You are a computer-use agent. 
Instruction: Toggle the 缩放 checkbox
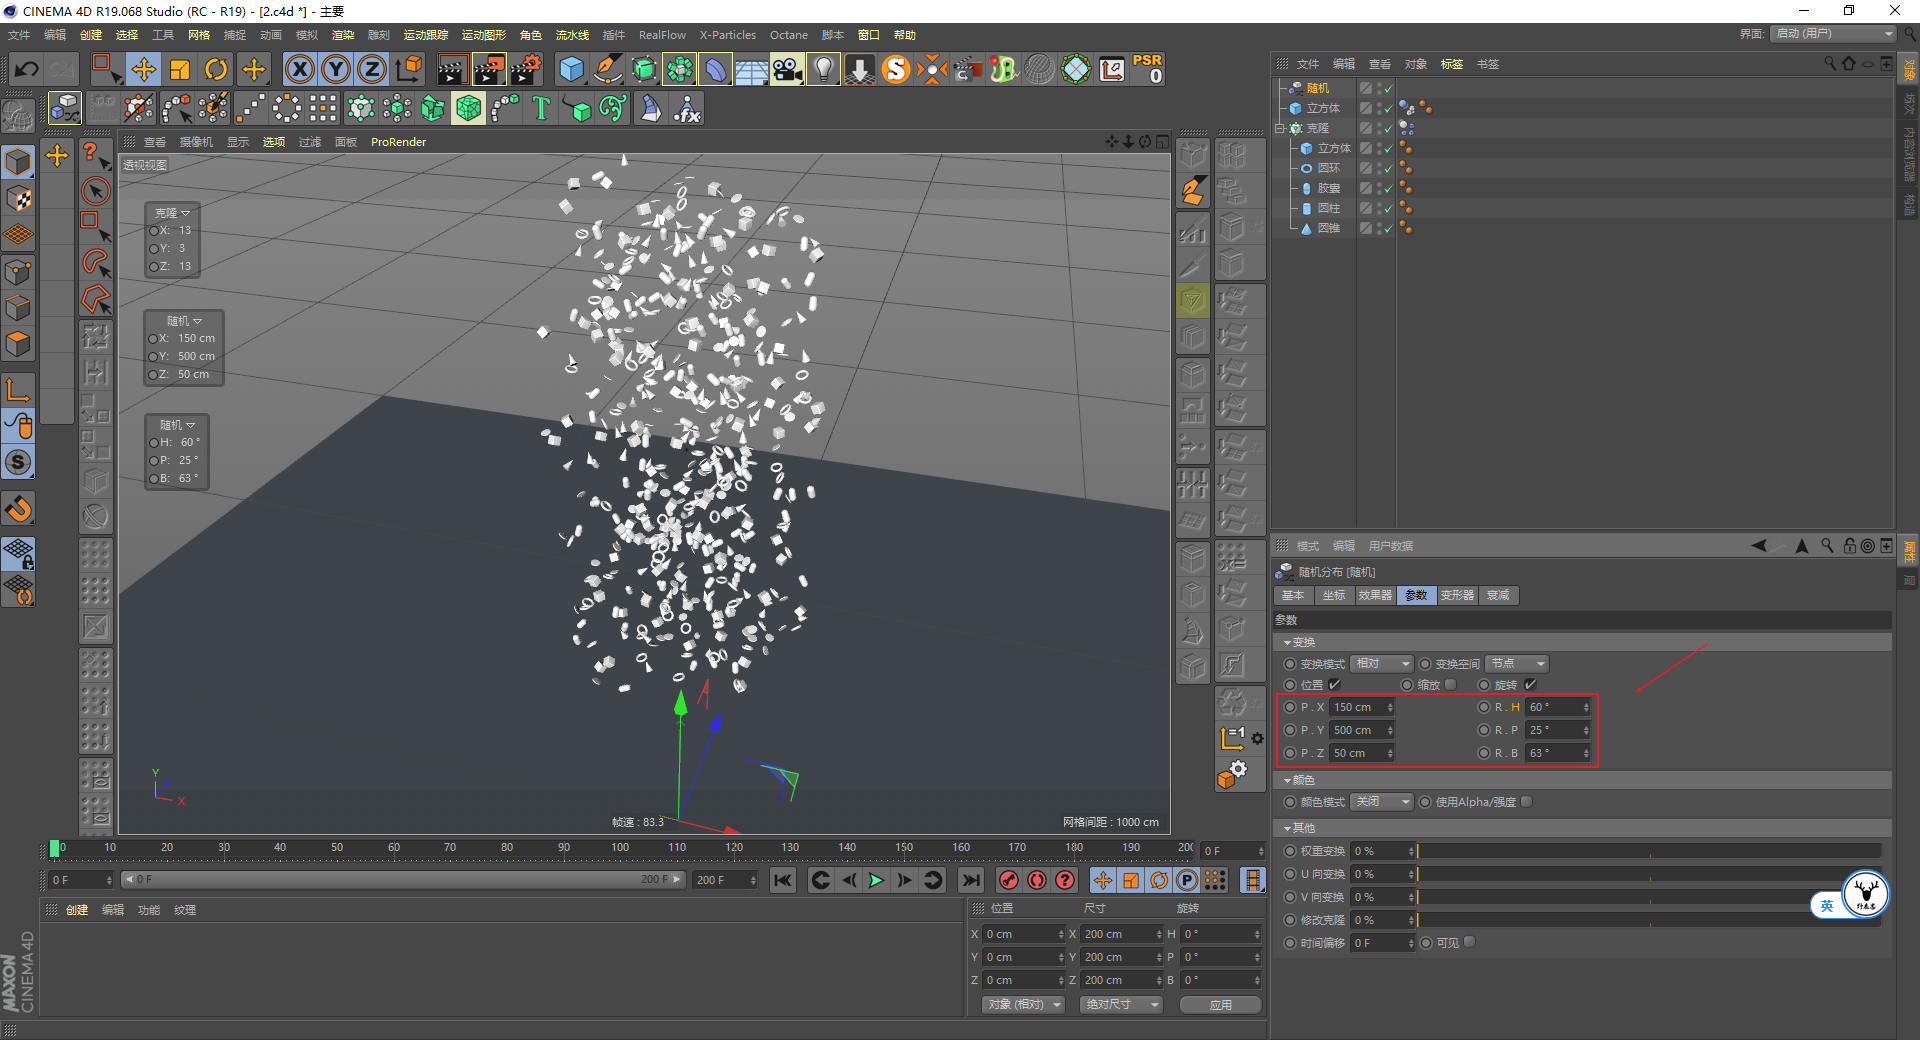click(1451, 685)
